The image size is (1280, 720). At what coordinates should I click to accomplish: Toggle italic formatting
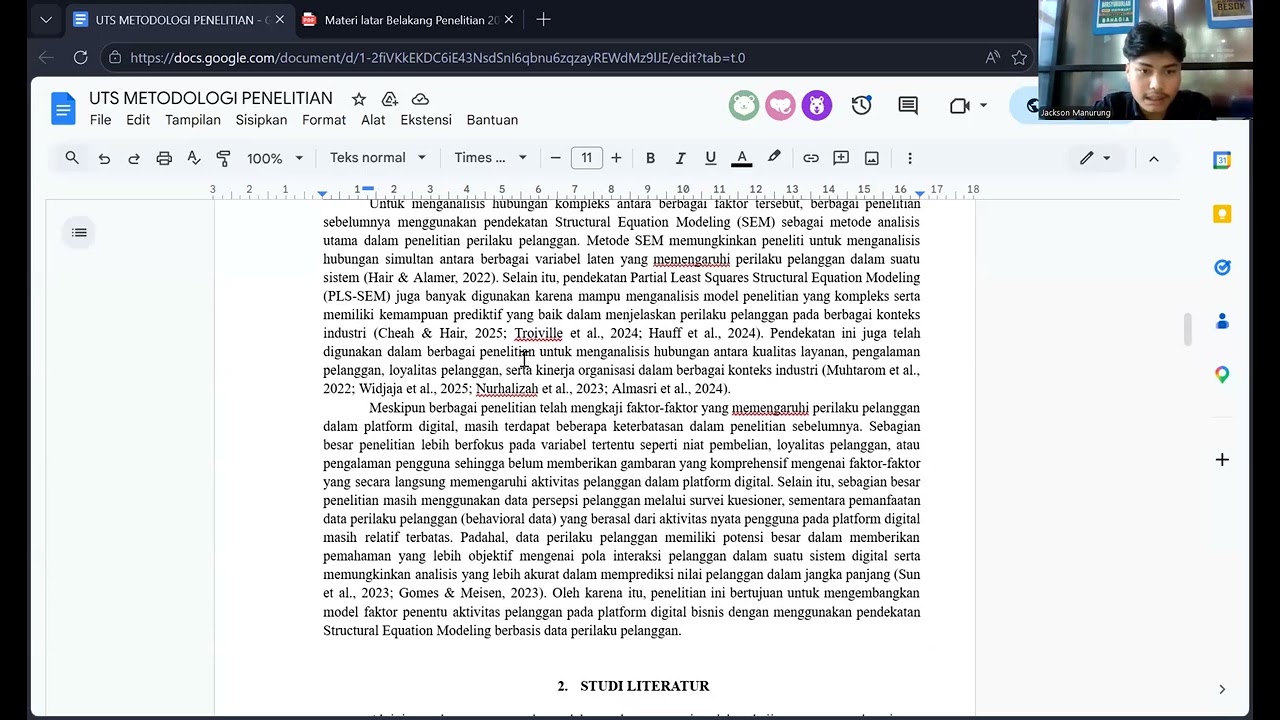pyautogui.click(x=680, y=158)
